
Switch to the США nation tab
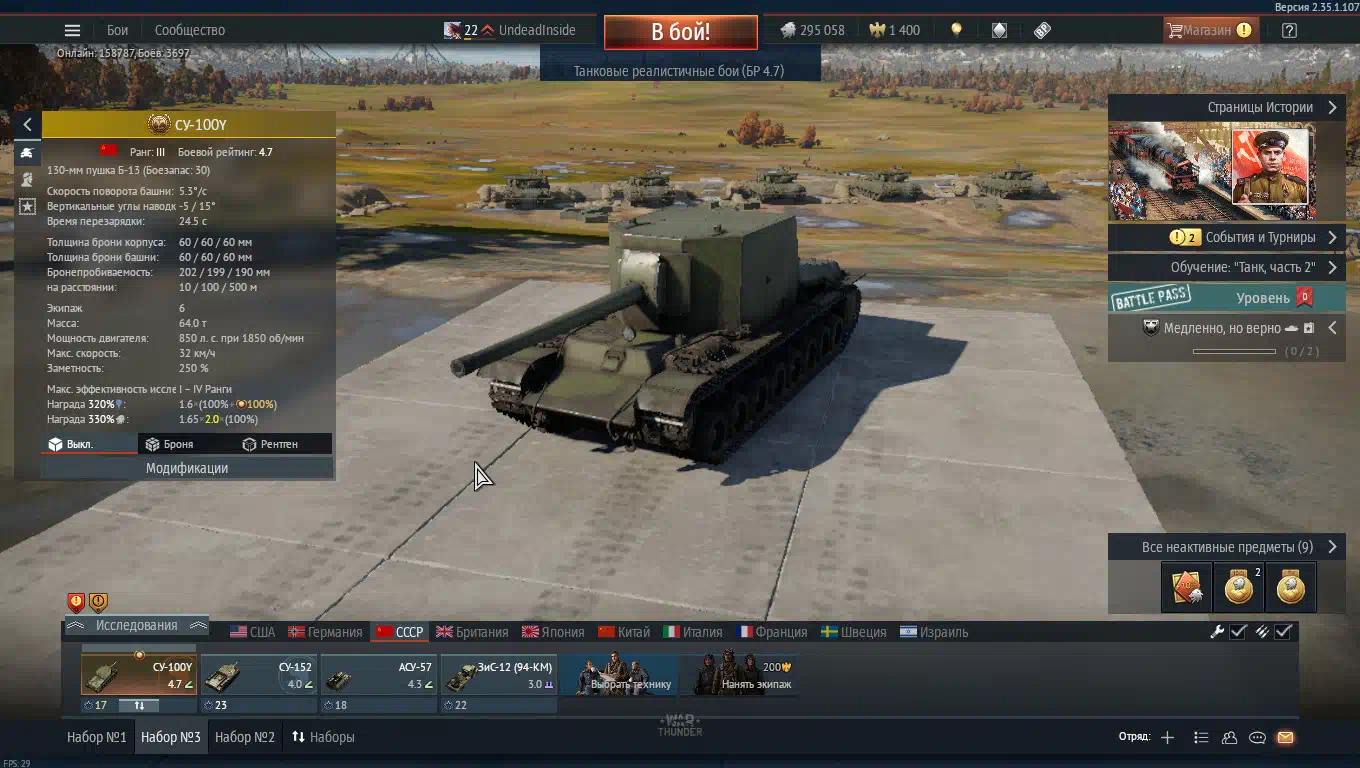click(x=252, y=632)
